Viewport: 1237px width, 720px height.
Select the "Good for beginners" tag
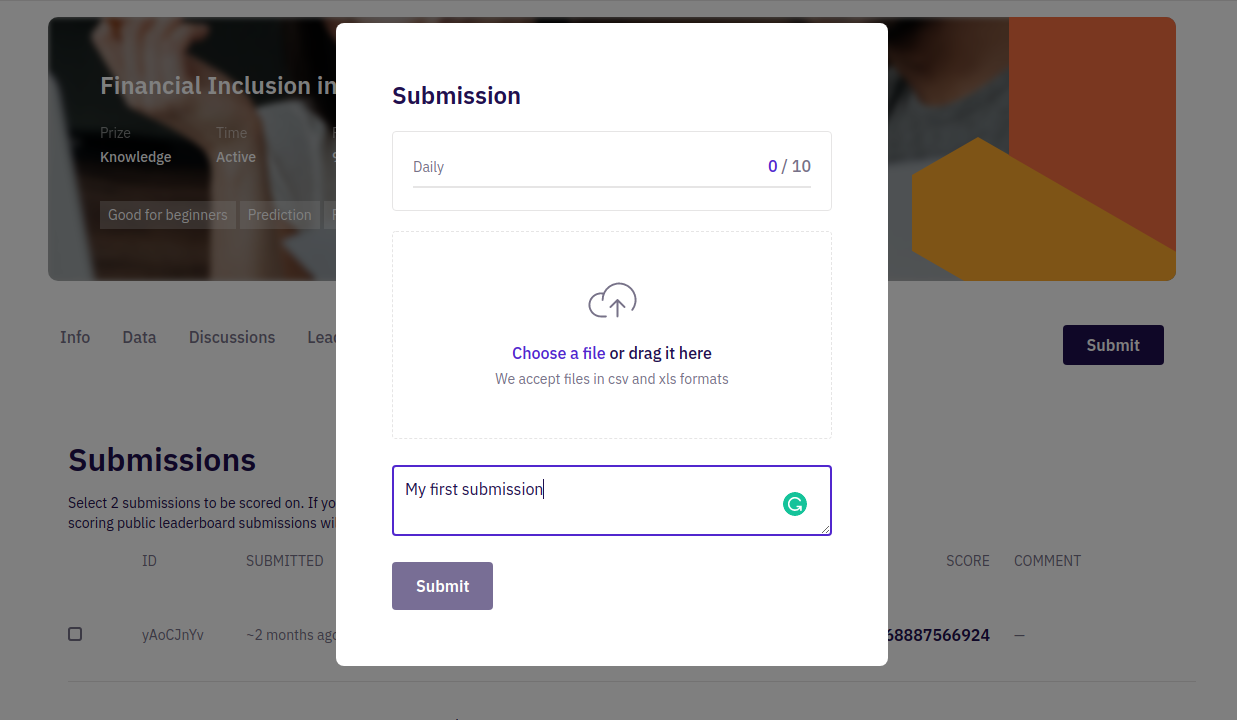[168, 215]
